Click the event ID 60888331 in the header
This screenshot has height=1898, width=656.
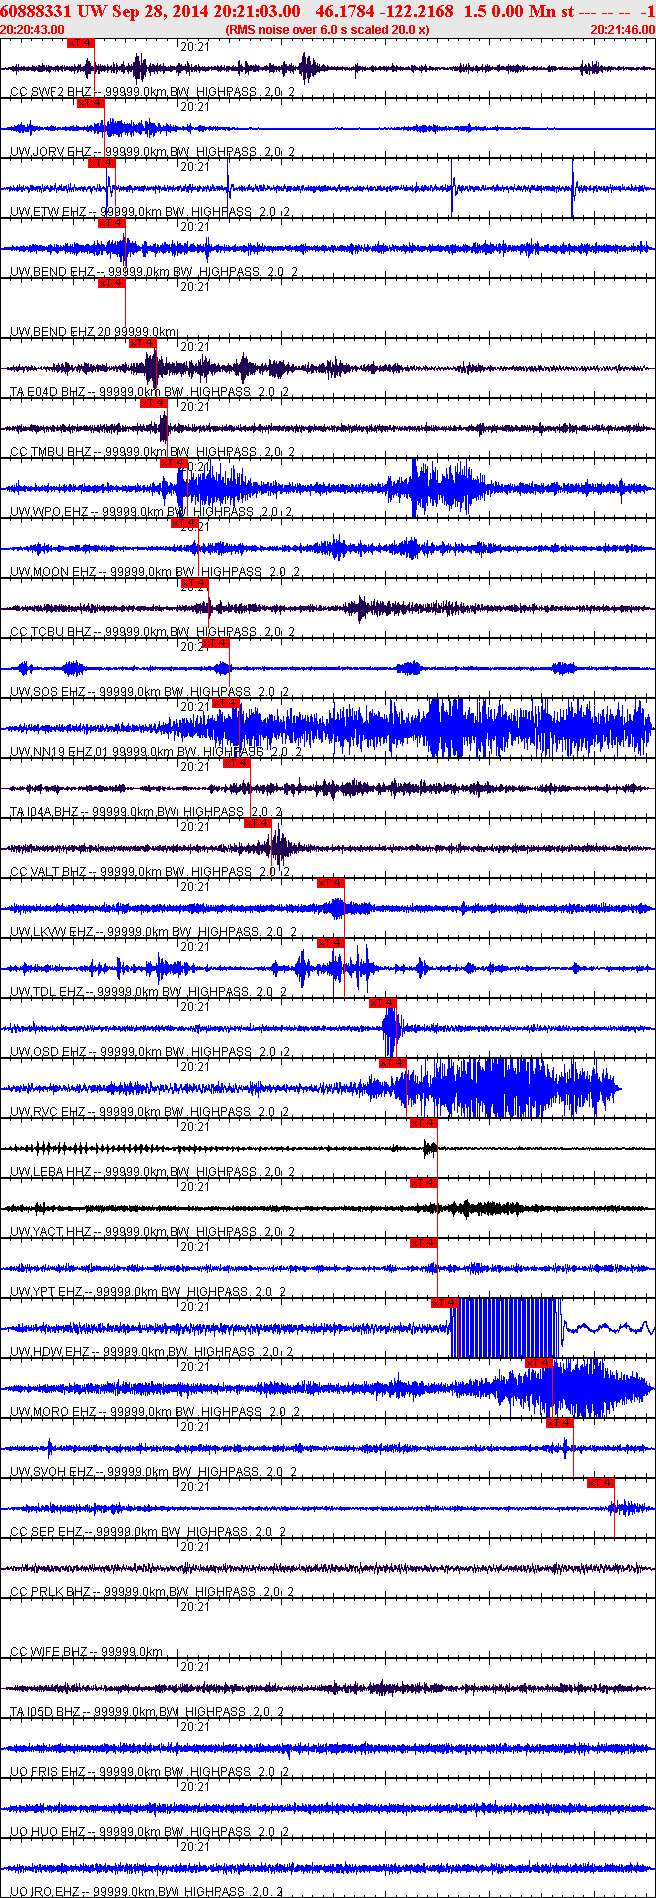pos(35,11)
